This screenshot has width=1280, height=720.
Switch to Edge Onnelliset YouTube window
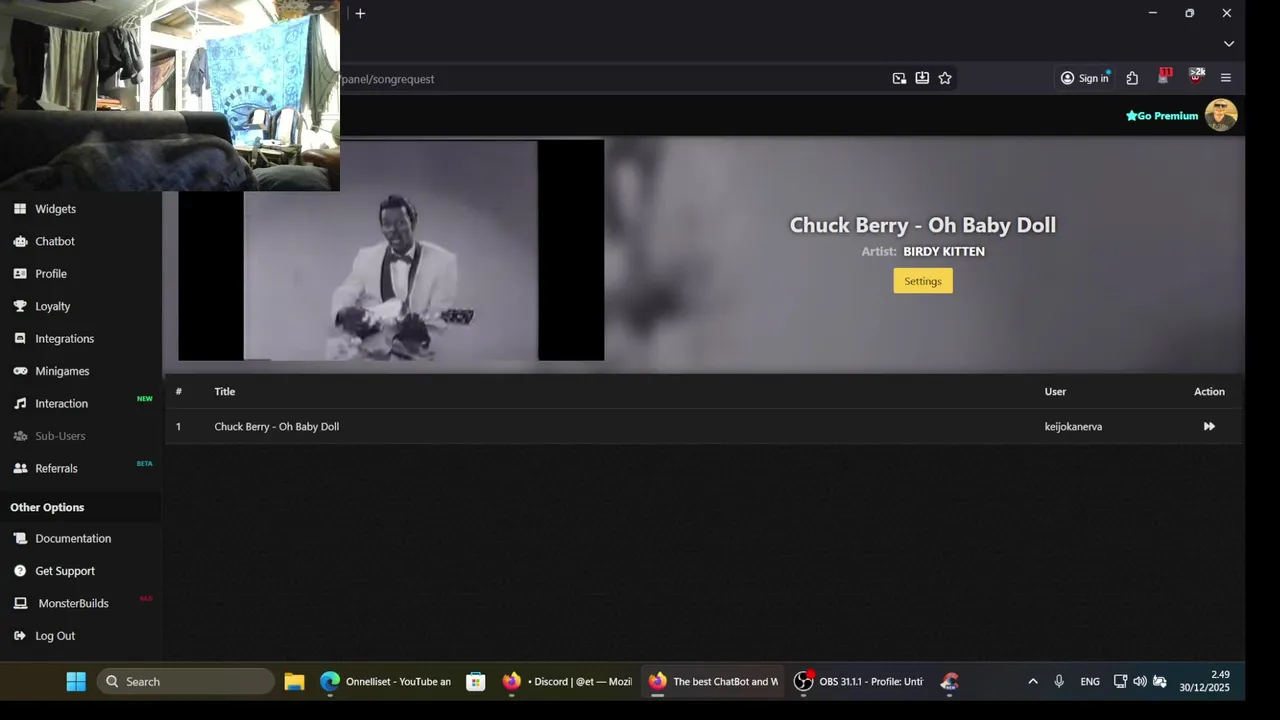coord(386,682)
